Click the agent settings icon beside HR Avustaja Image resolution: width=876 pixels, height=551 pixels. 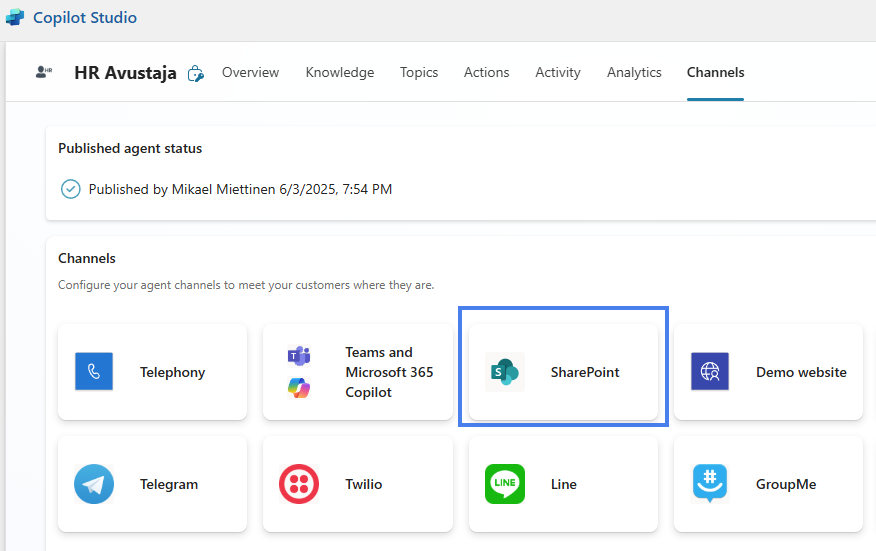click(196, 73)
